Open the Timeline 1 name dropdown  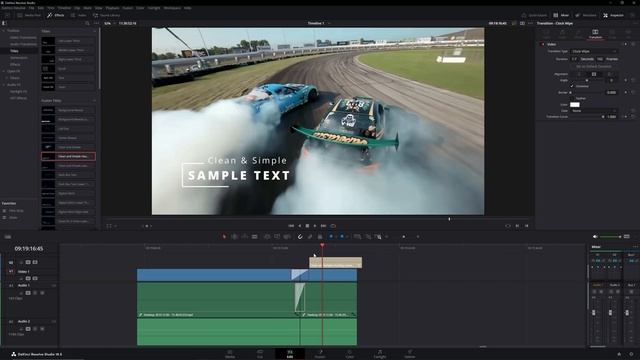pos(318,23)
